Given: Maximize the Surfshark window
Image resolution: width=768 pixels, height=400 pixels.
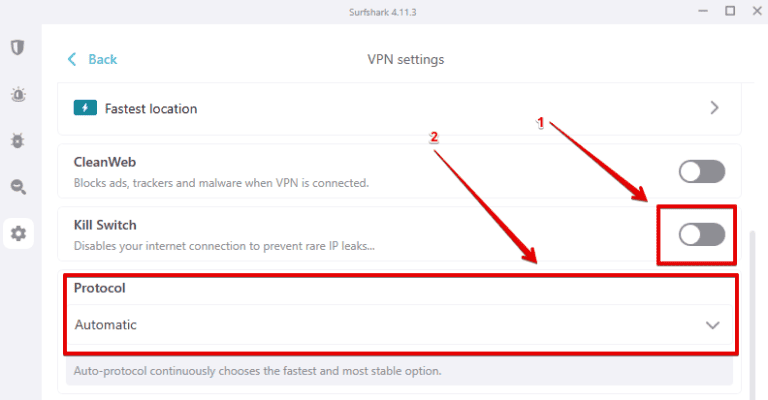Looking at the screenshot, I should 730,11.
